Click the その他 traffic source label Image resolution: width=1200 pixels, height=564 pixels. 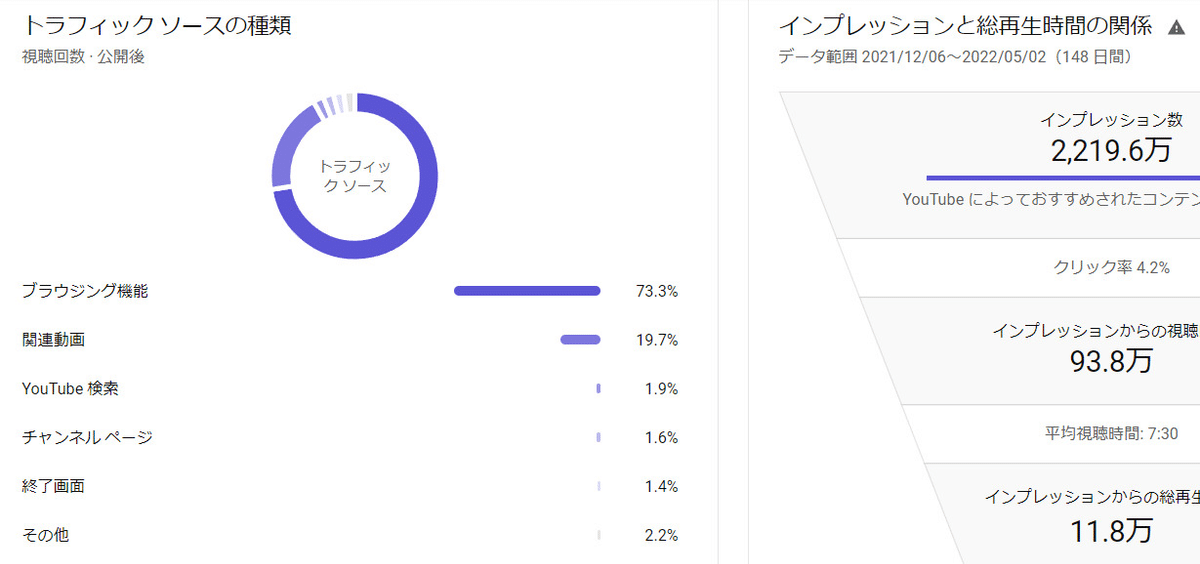[x=45, y=535]
